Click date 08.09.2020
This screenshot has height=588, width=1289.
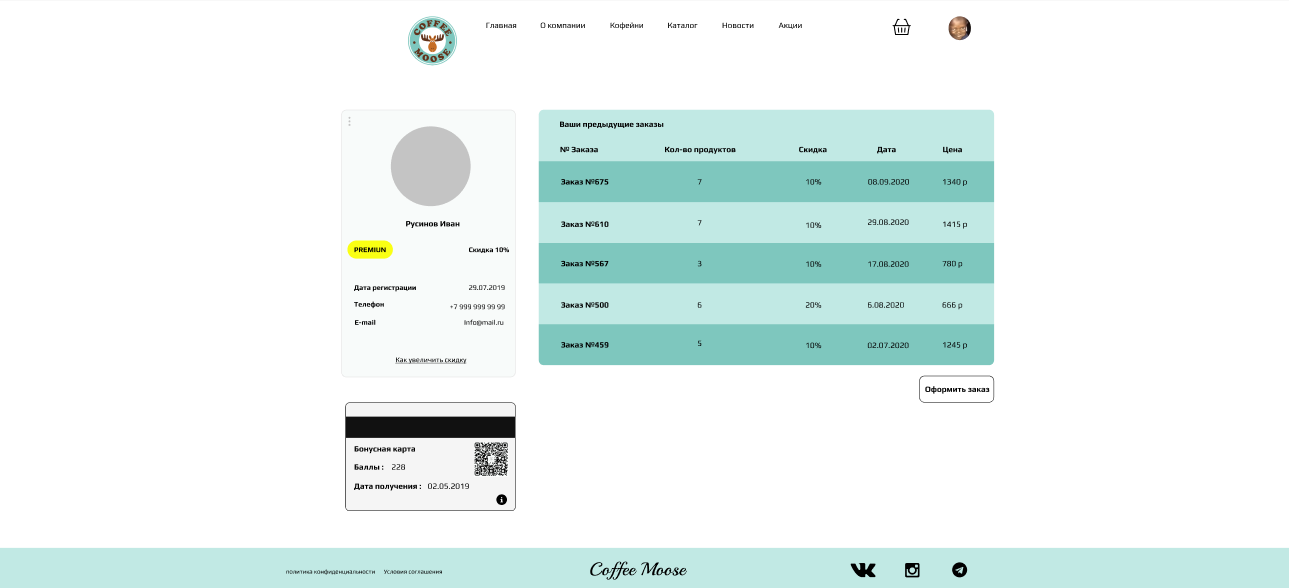click(x=888, y=182)
